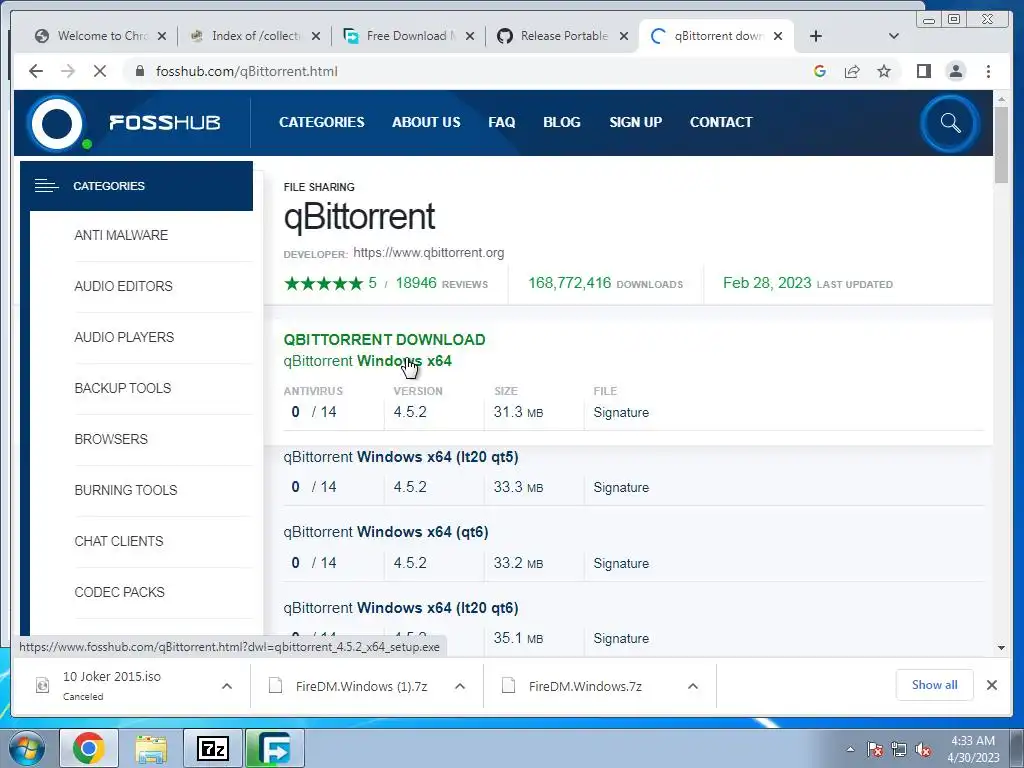Expand options for 10 Joker 2015.iso download

click(227, 686)
